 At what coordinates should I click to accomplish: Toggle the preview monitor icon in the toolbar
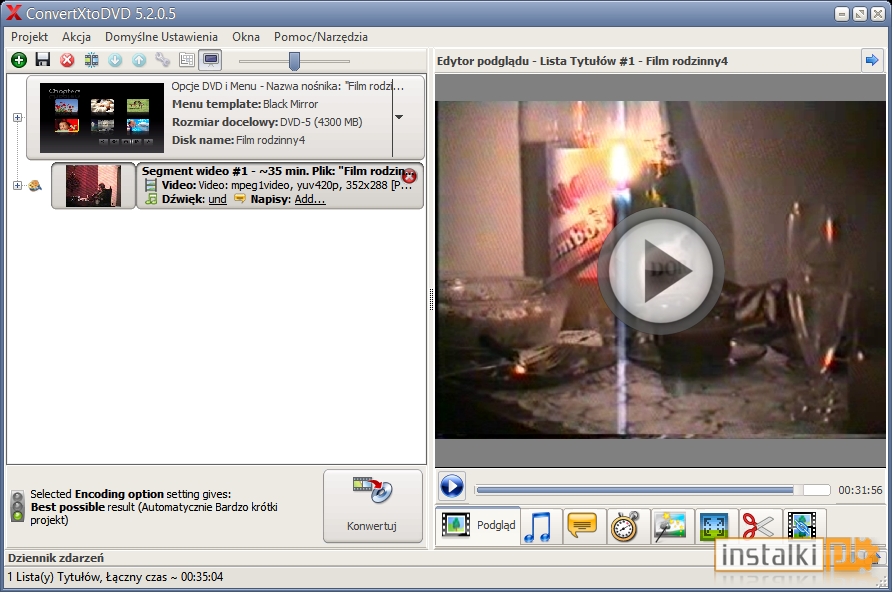click(210, 60)
